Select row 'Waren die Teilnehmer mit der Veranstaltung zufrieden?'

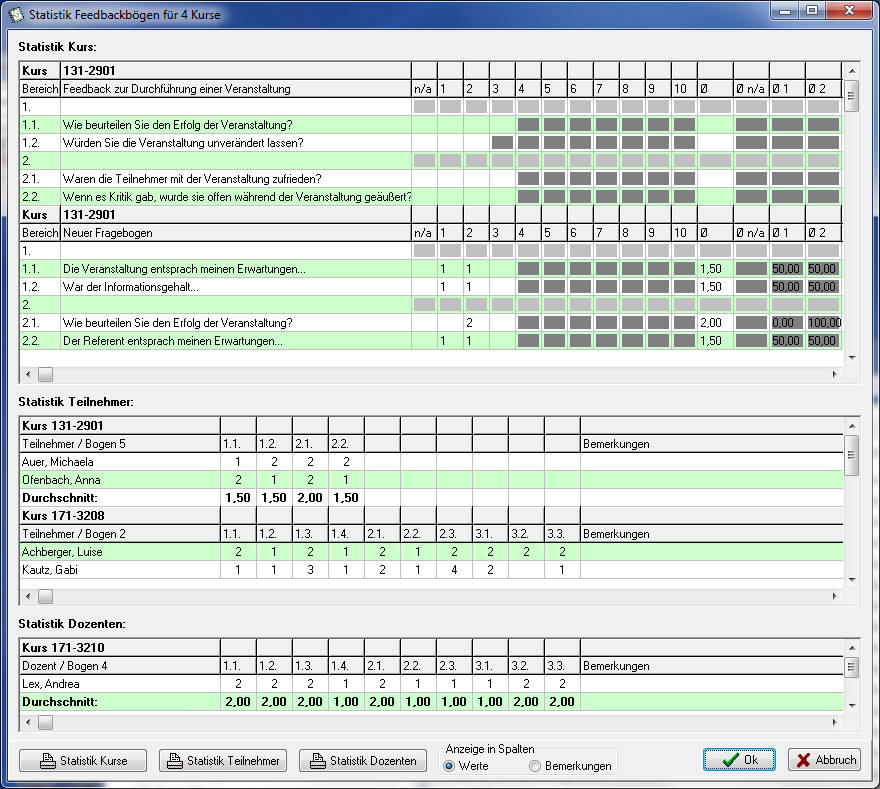pos(431,178)
